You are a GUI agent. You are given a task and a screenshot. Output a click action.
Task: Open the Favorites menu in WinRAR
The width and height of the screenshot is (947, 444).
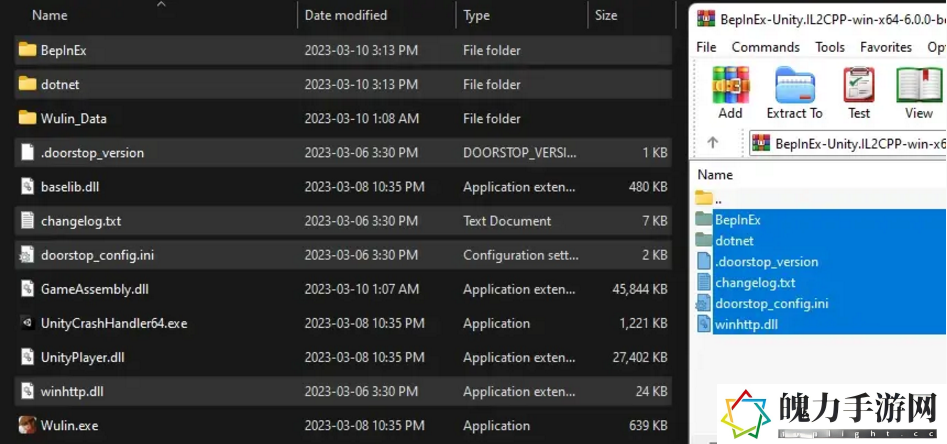(886, 47)
